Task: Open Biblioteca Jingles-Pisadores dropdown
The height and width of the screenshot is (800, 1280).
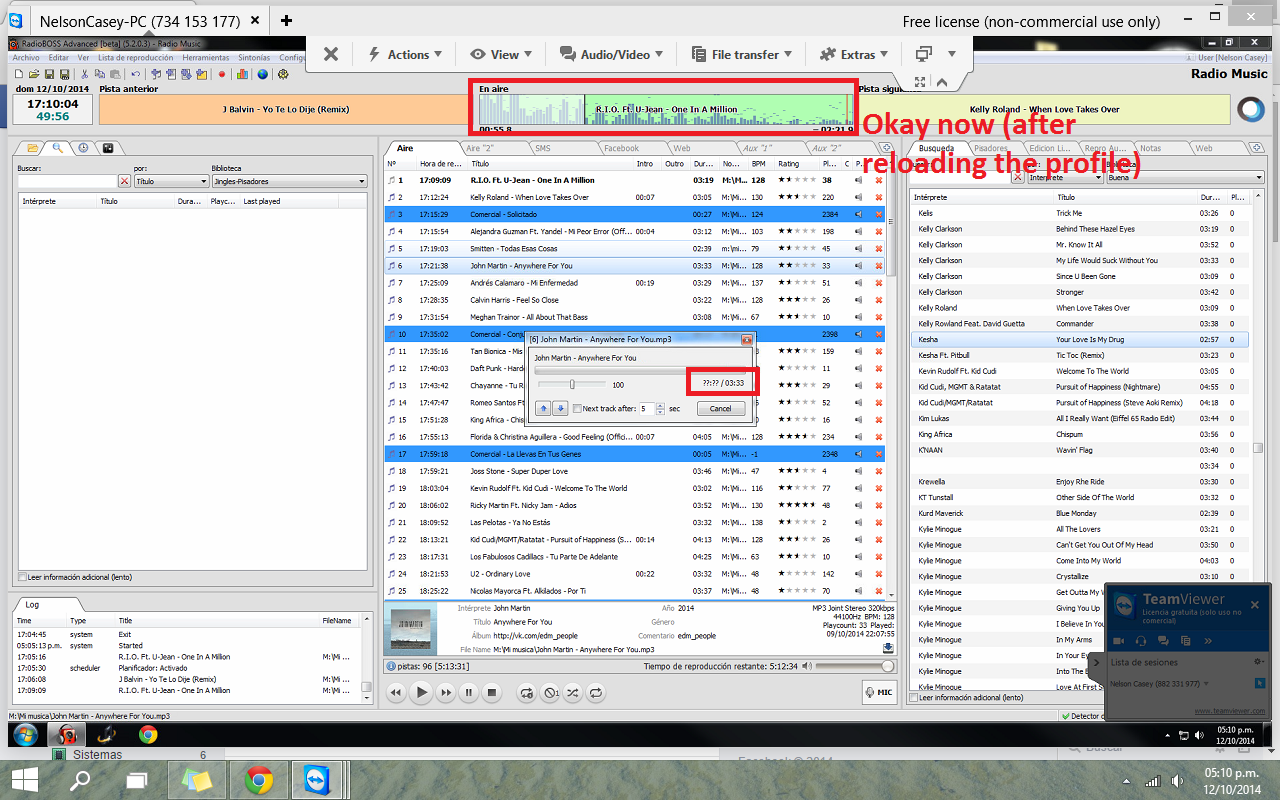Action: click(x=289, y=181)
